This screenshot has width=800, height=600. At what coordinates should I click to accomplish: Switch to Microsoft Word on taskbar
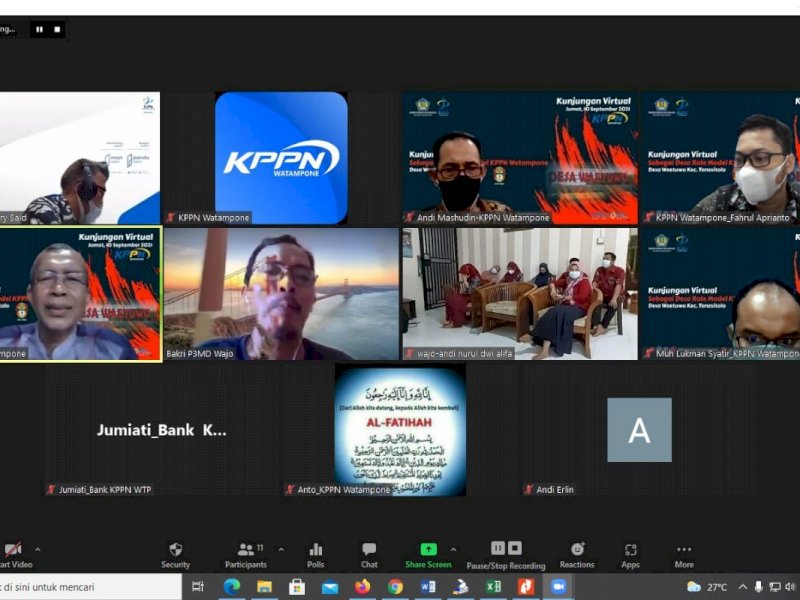428,587
